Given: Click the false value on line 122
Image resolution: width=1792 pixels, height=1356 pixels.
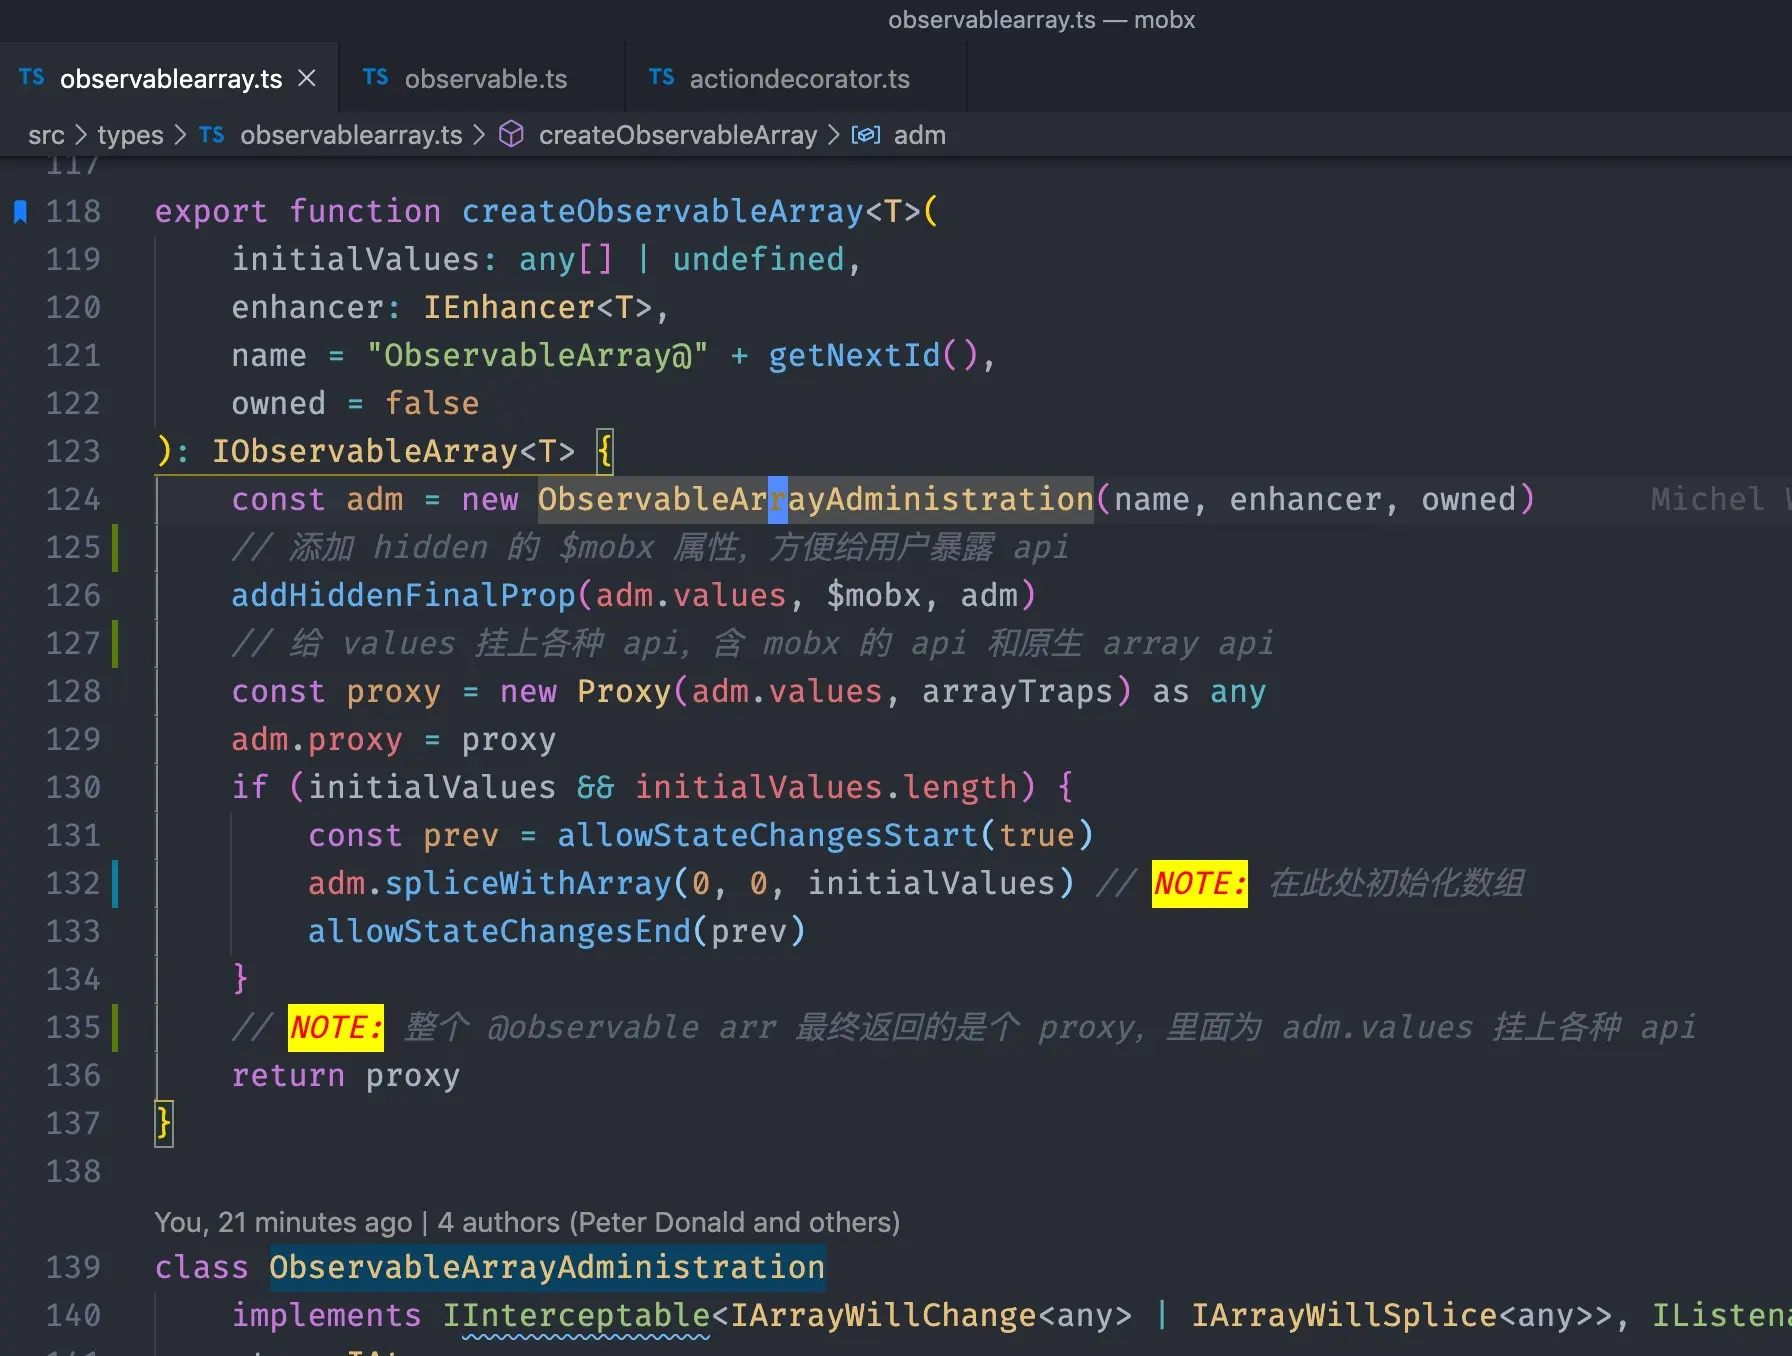Looking at the screenshot, I should [432, 403].
